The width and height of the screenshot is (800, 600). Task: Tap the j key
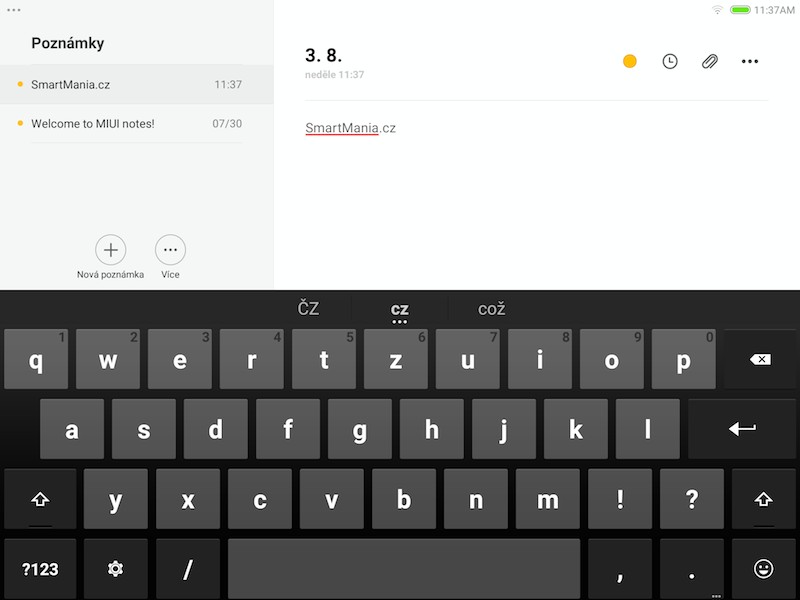(504, 429)
